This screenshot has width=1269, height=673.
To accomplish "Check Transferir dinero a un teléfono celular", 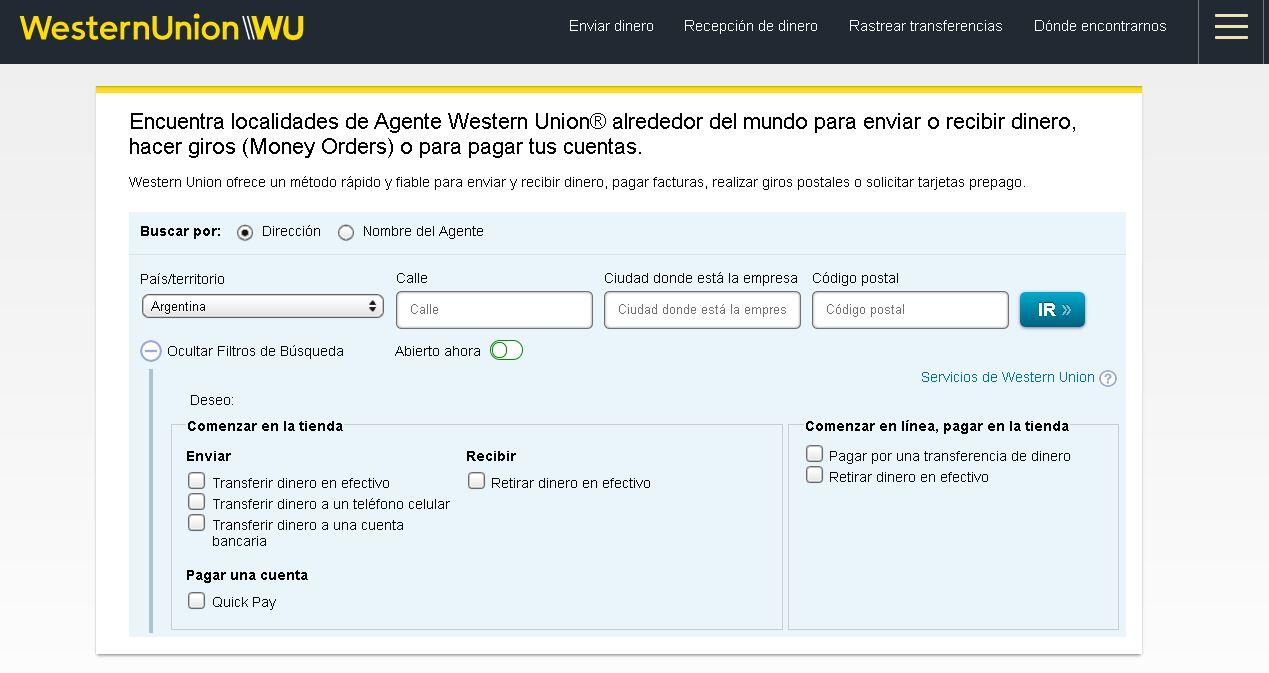I will 197,502.
